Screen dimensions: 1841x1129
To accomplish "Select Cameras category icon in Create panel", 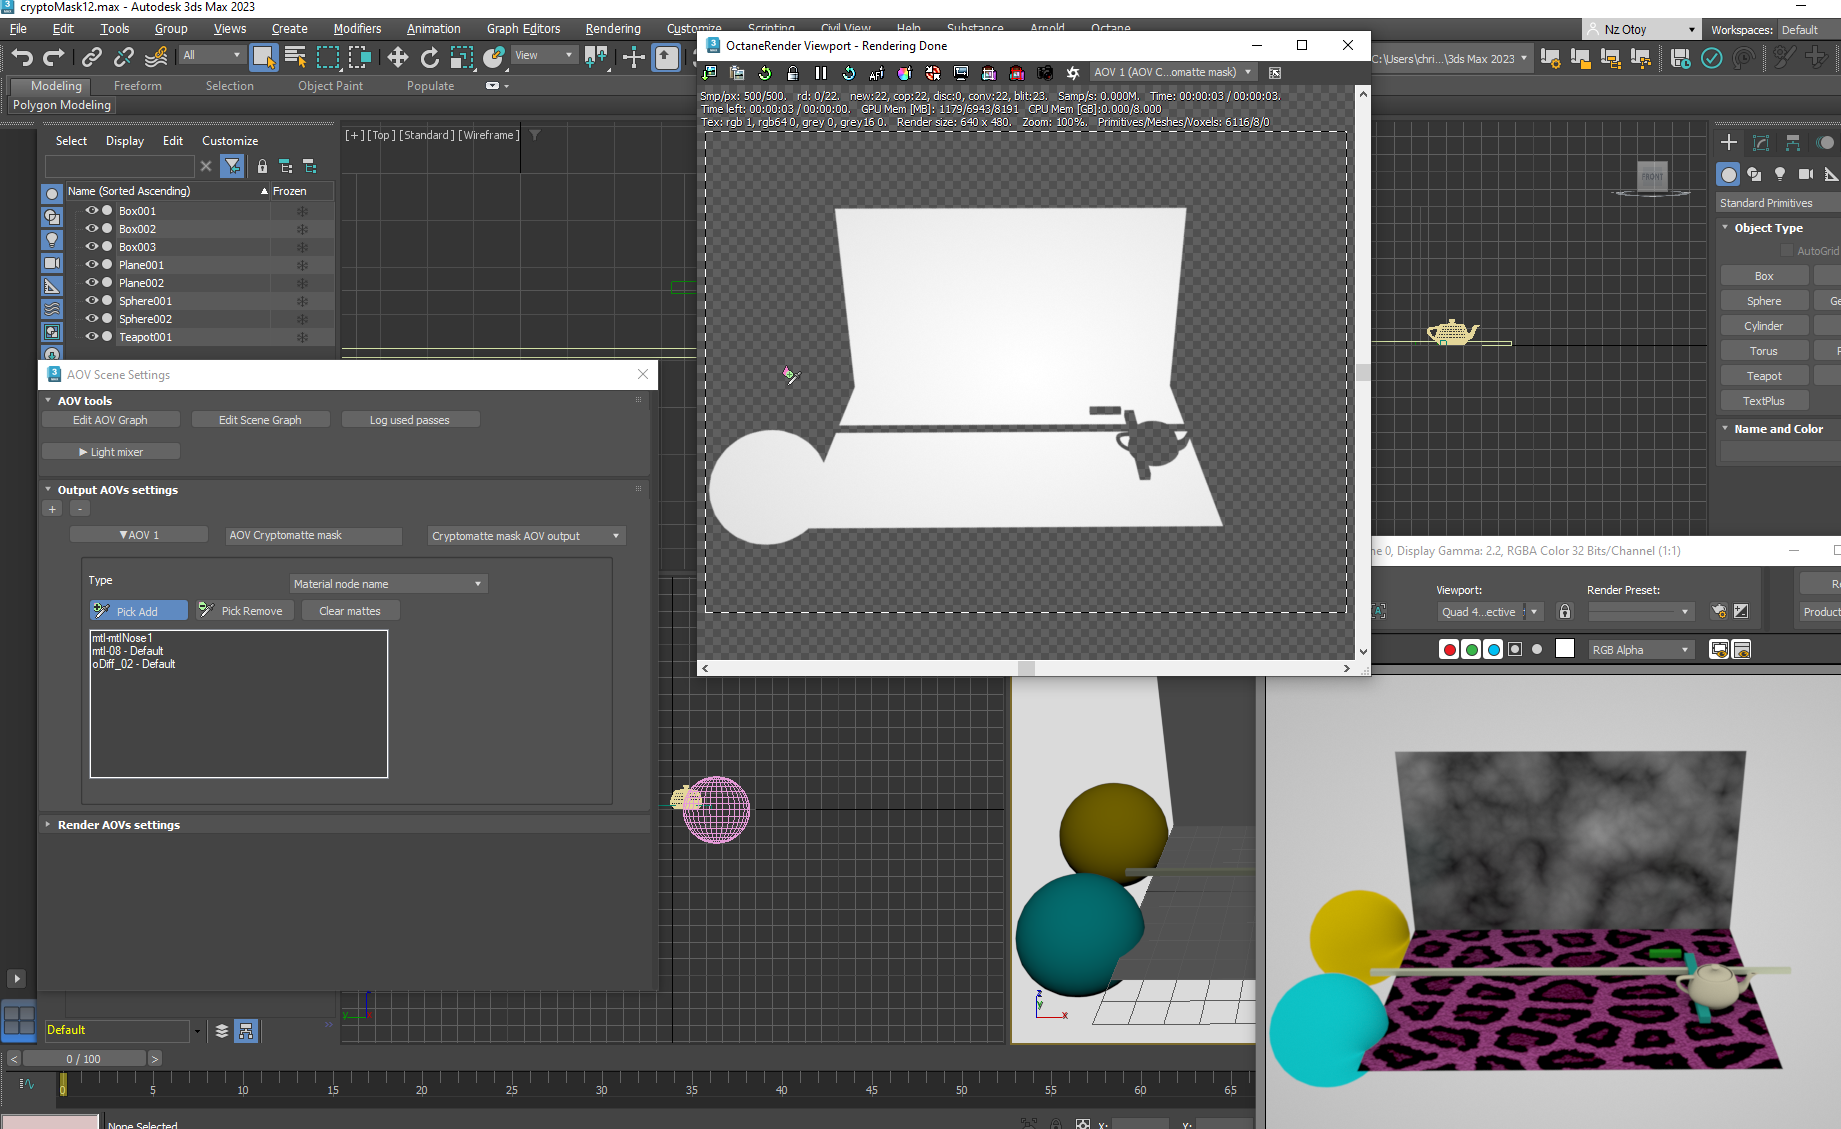I will click(1806, 174).
